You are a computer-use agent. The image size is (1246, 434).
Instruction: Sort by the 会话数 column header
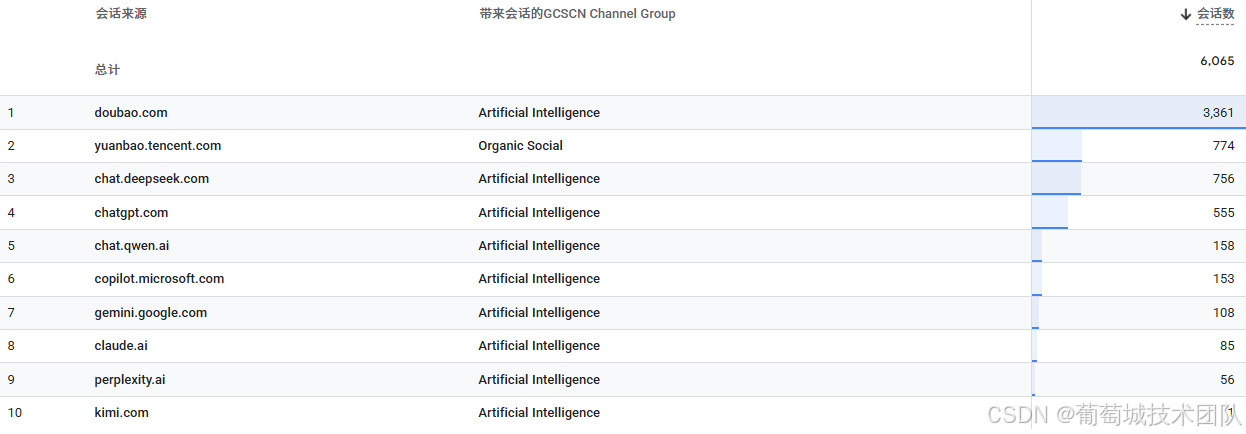tap(1215, 14)
